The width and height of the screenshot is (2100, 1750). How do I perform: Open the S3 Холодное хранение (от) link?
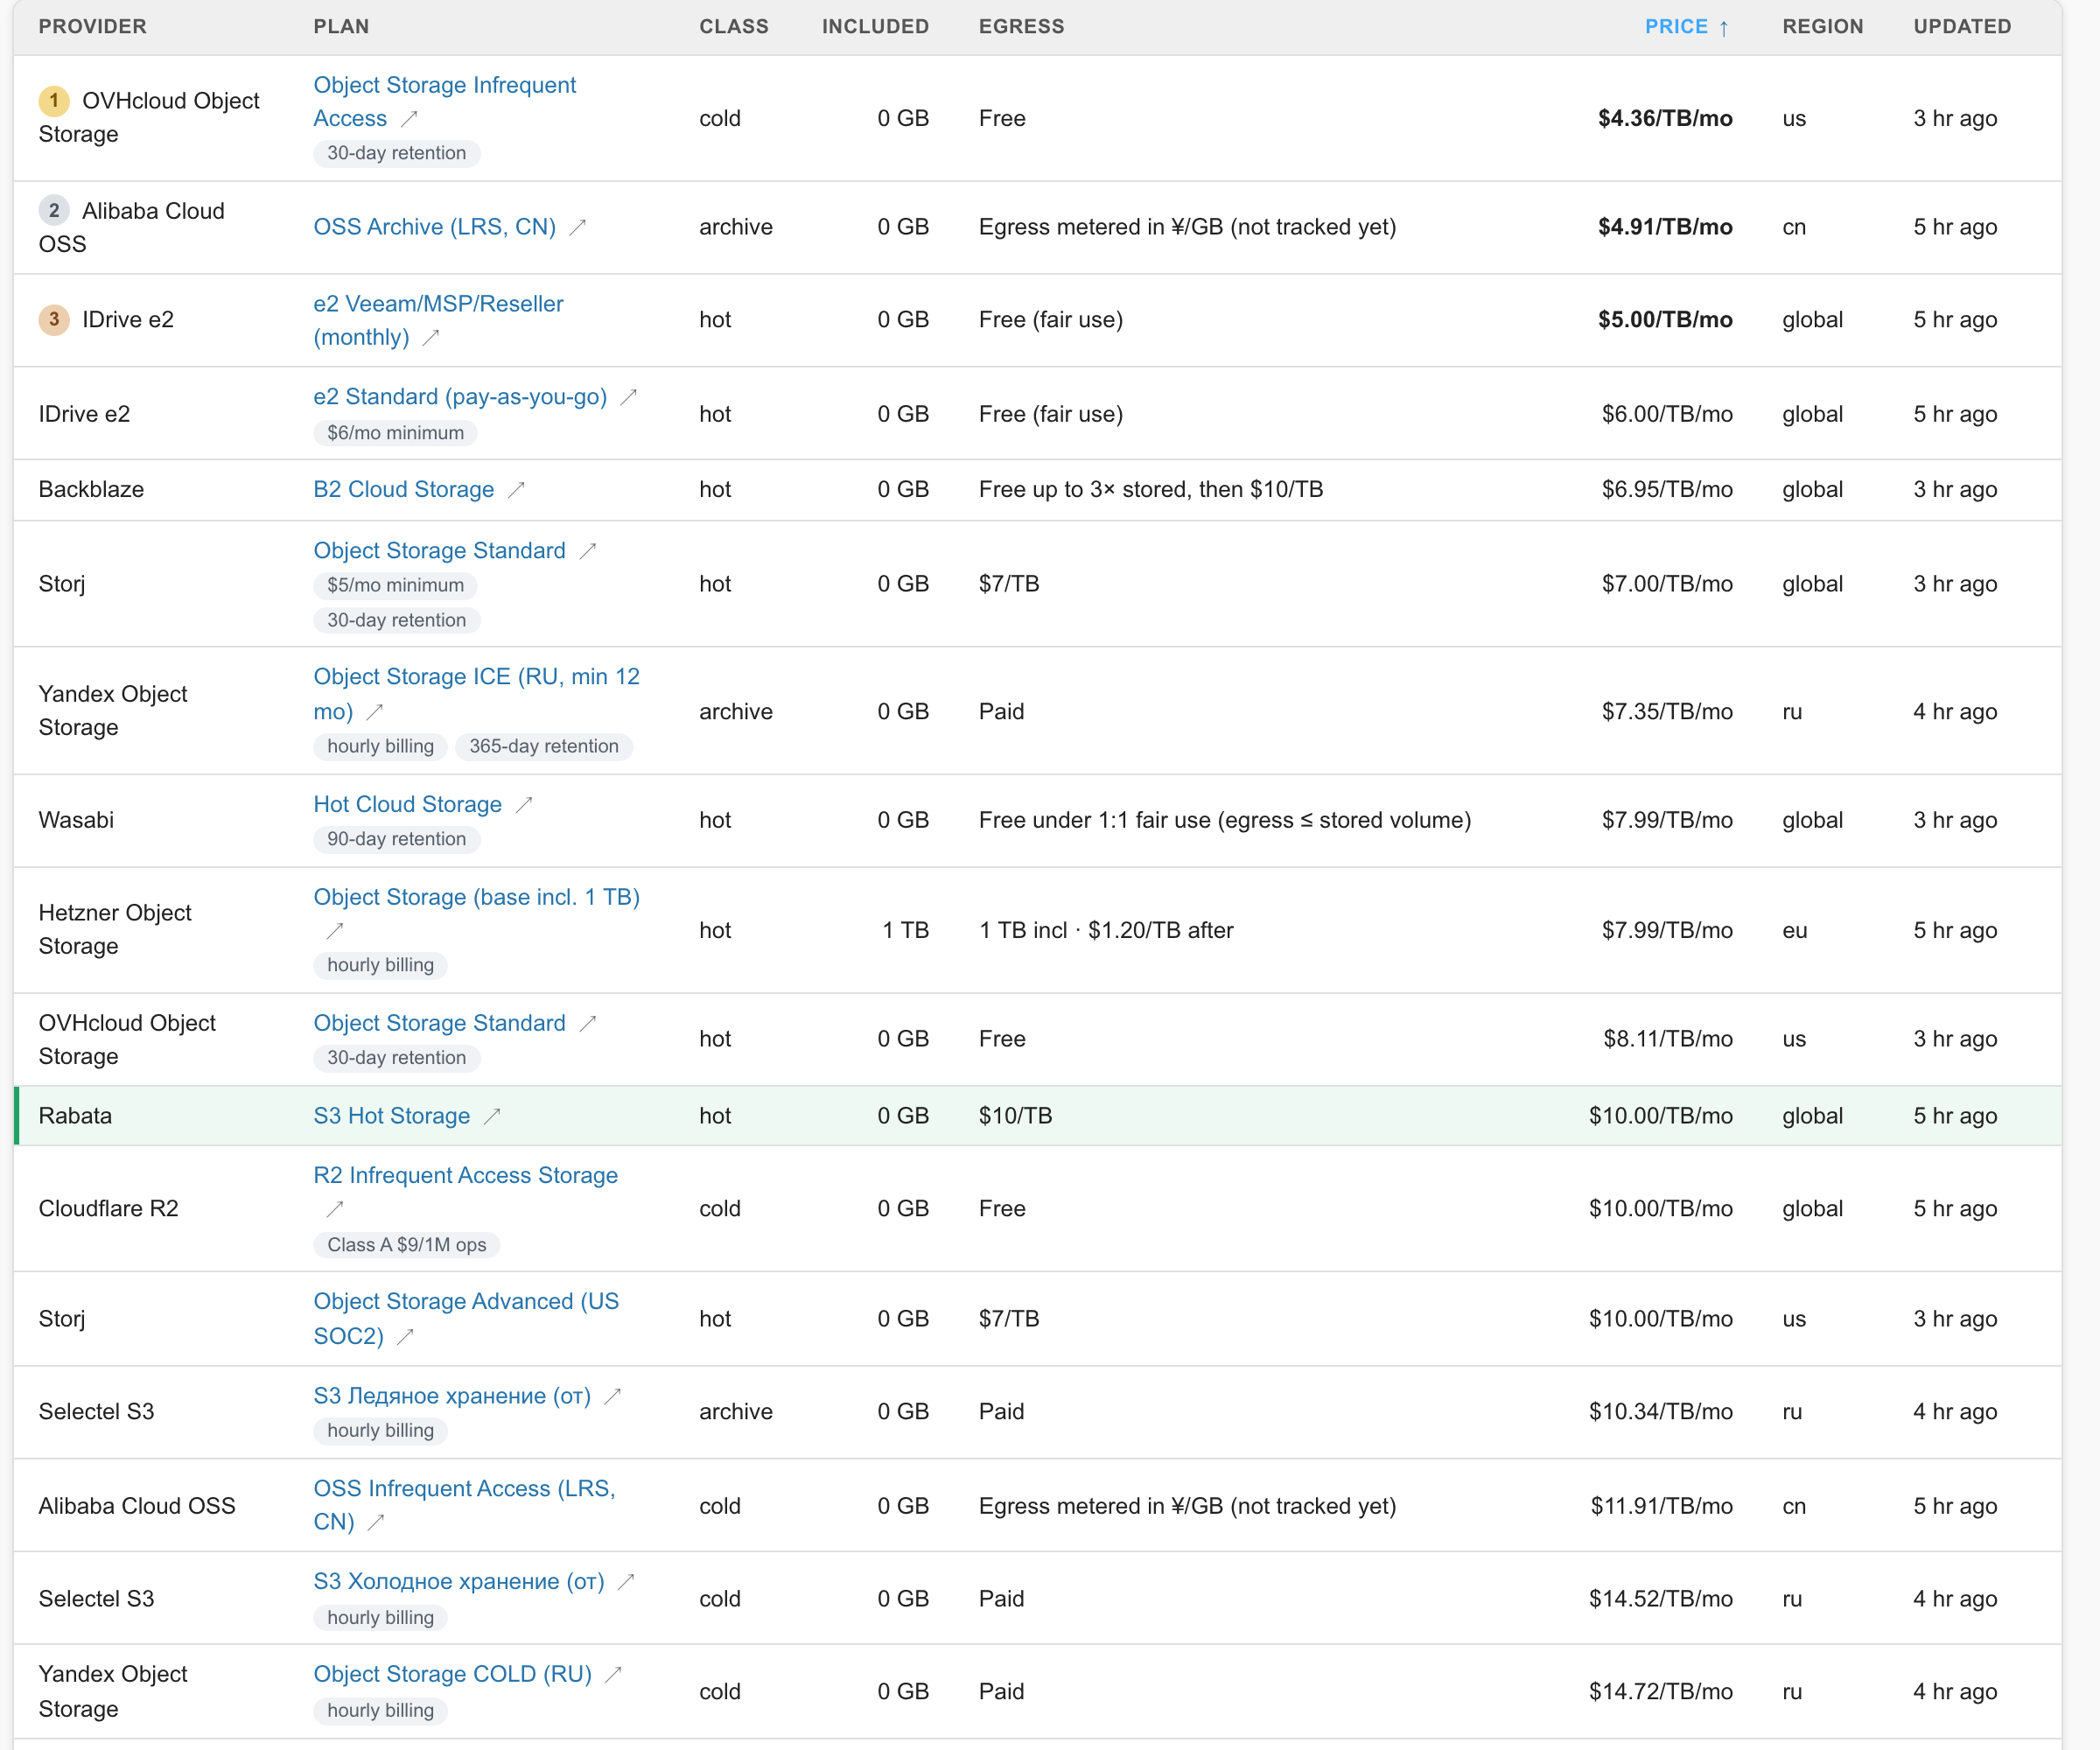459,1582
